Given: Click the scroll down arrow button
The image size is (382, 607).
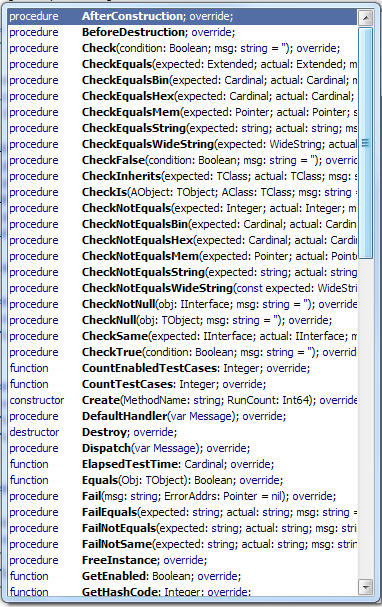Looking at the screenshot, I should (x=365, y=587).
